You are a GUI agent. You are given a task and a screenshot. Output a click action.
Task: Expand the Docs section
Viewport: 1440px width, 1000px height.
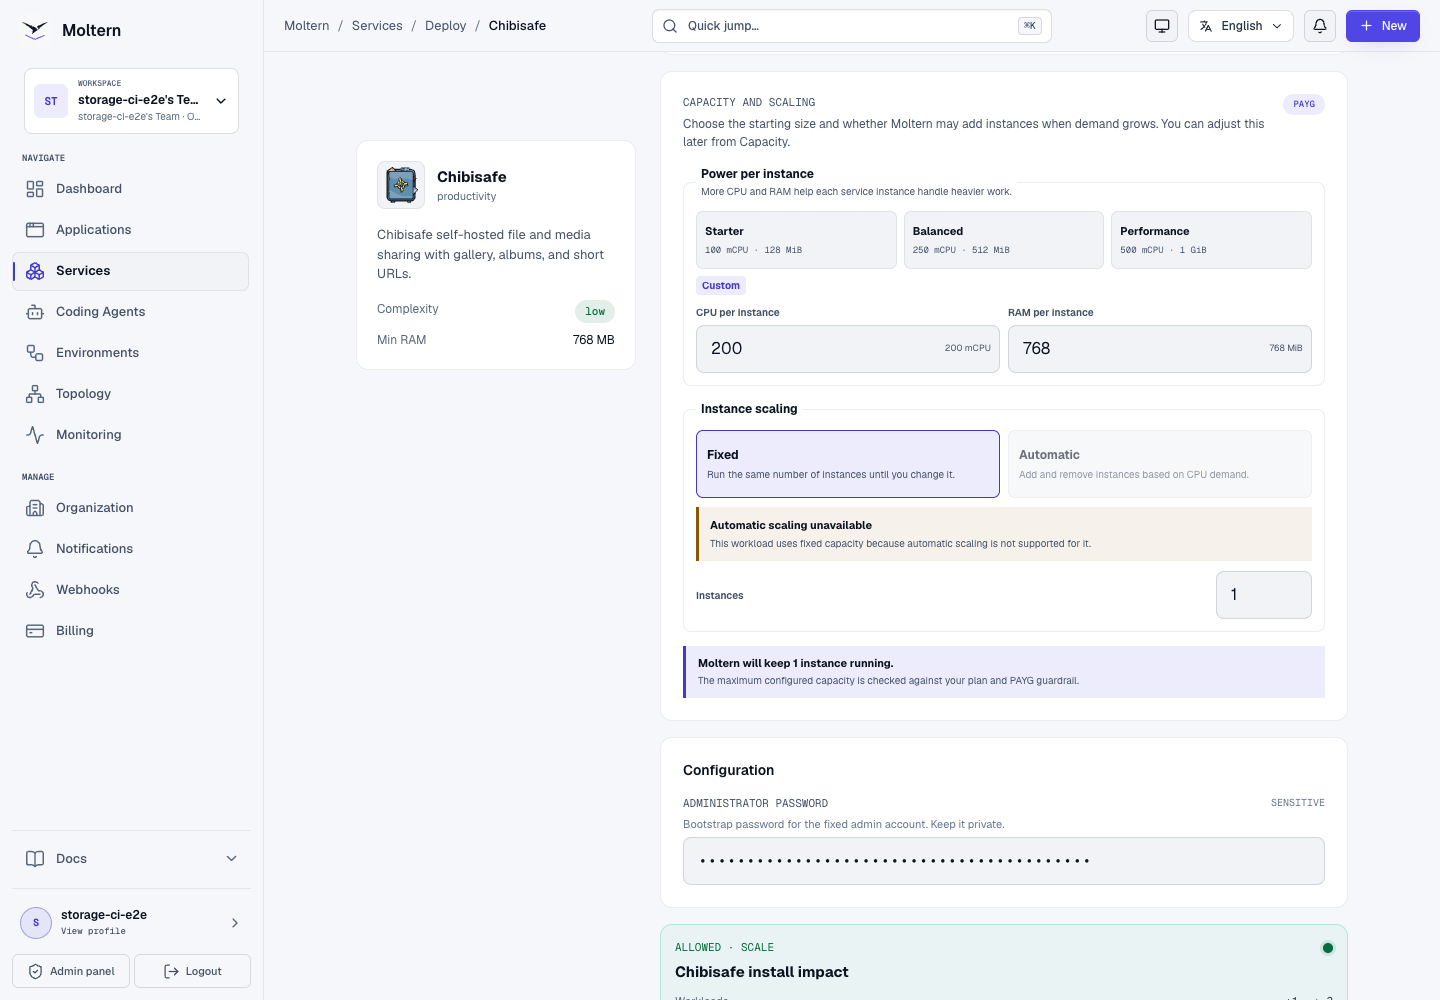tap(131, 859)
